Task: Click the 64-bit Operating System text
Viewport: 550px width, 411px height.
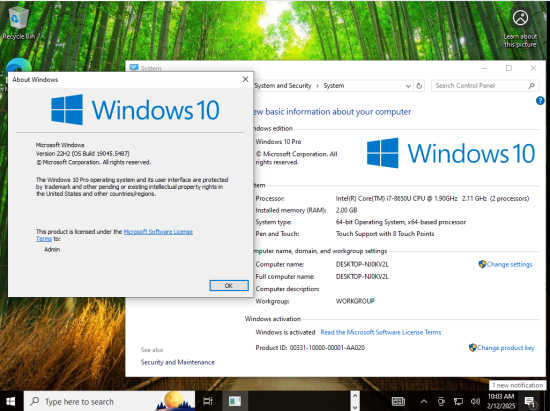Action: (x=401, y=222)
